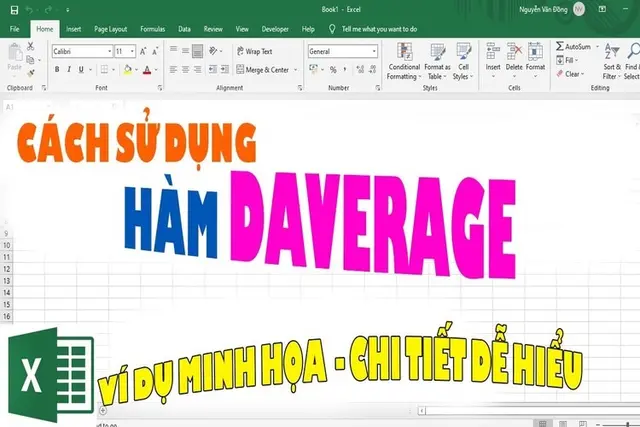Viewport: 640px width, 427px height.
Task: Click Align Right icon
Action: point(198,70)
